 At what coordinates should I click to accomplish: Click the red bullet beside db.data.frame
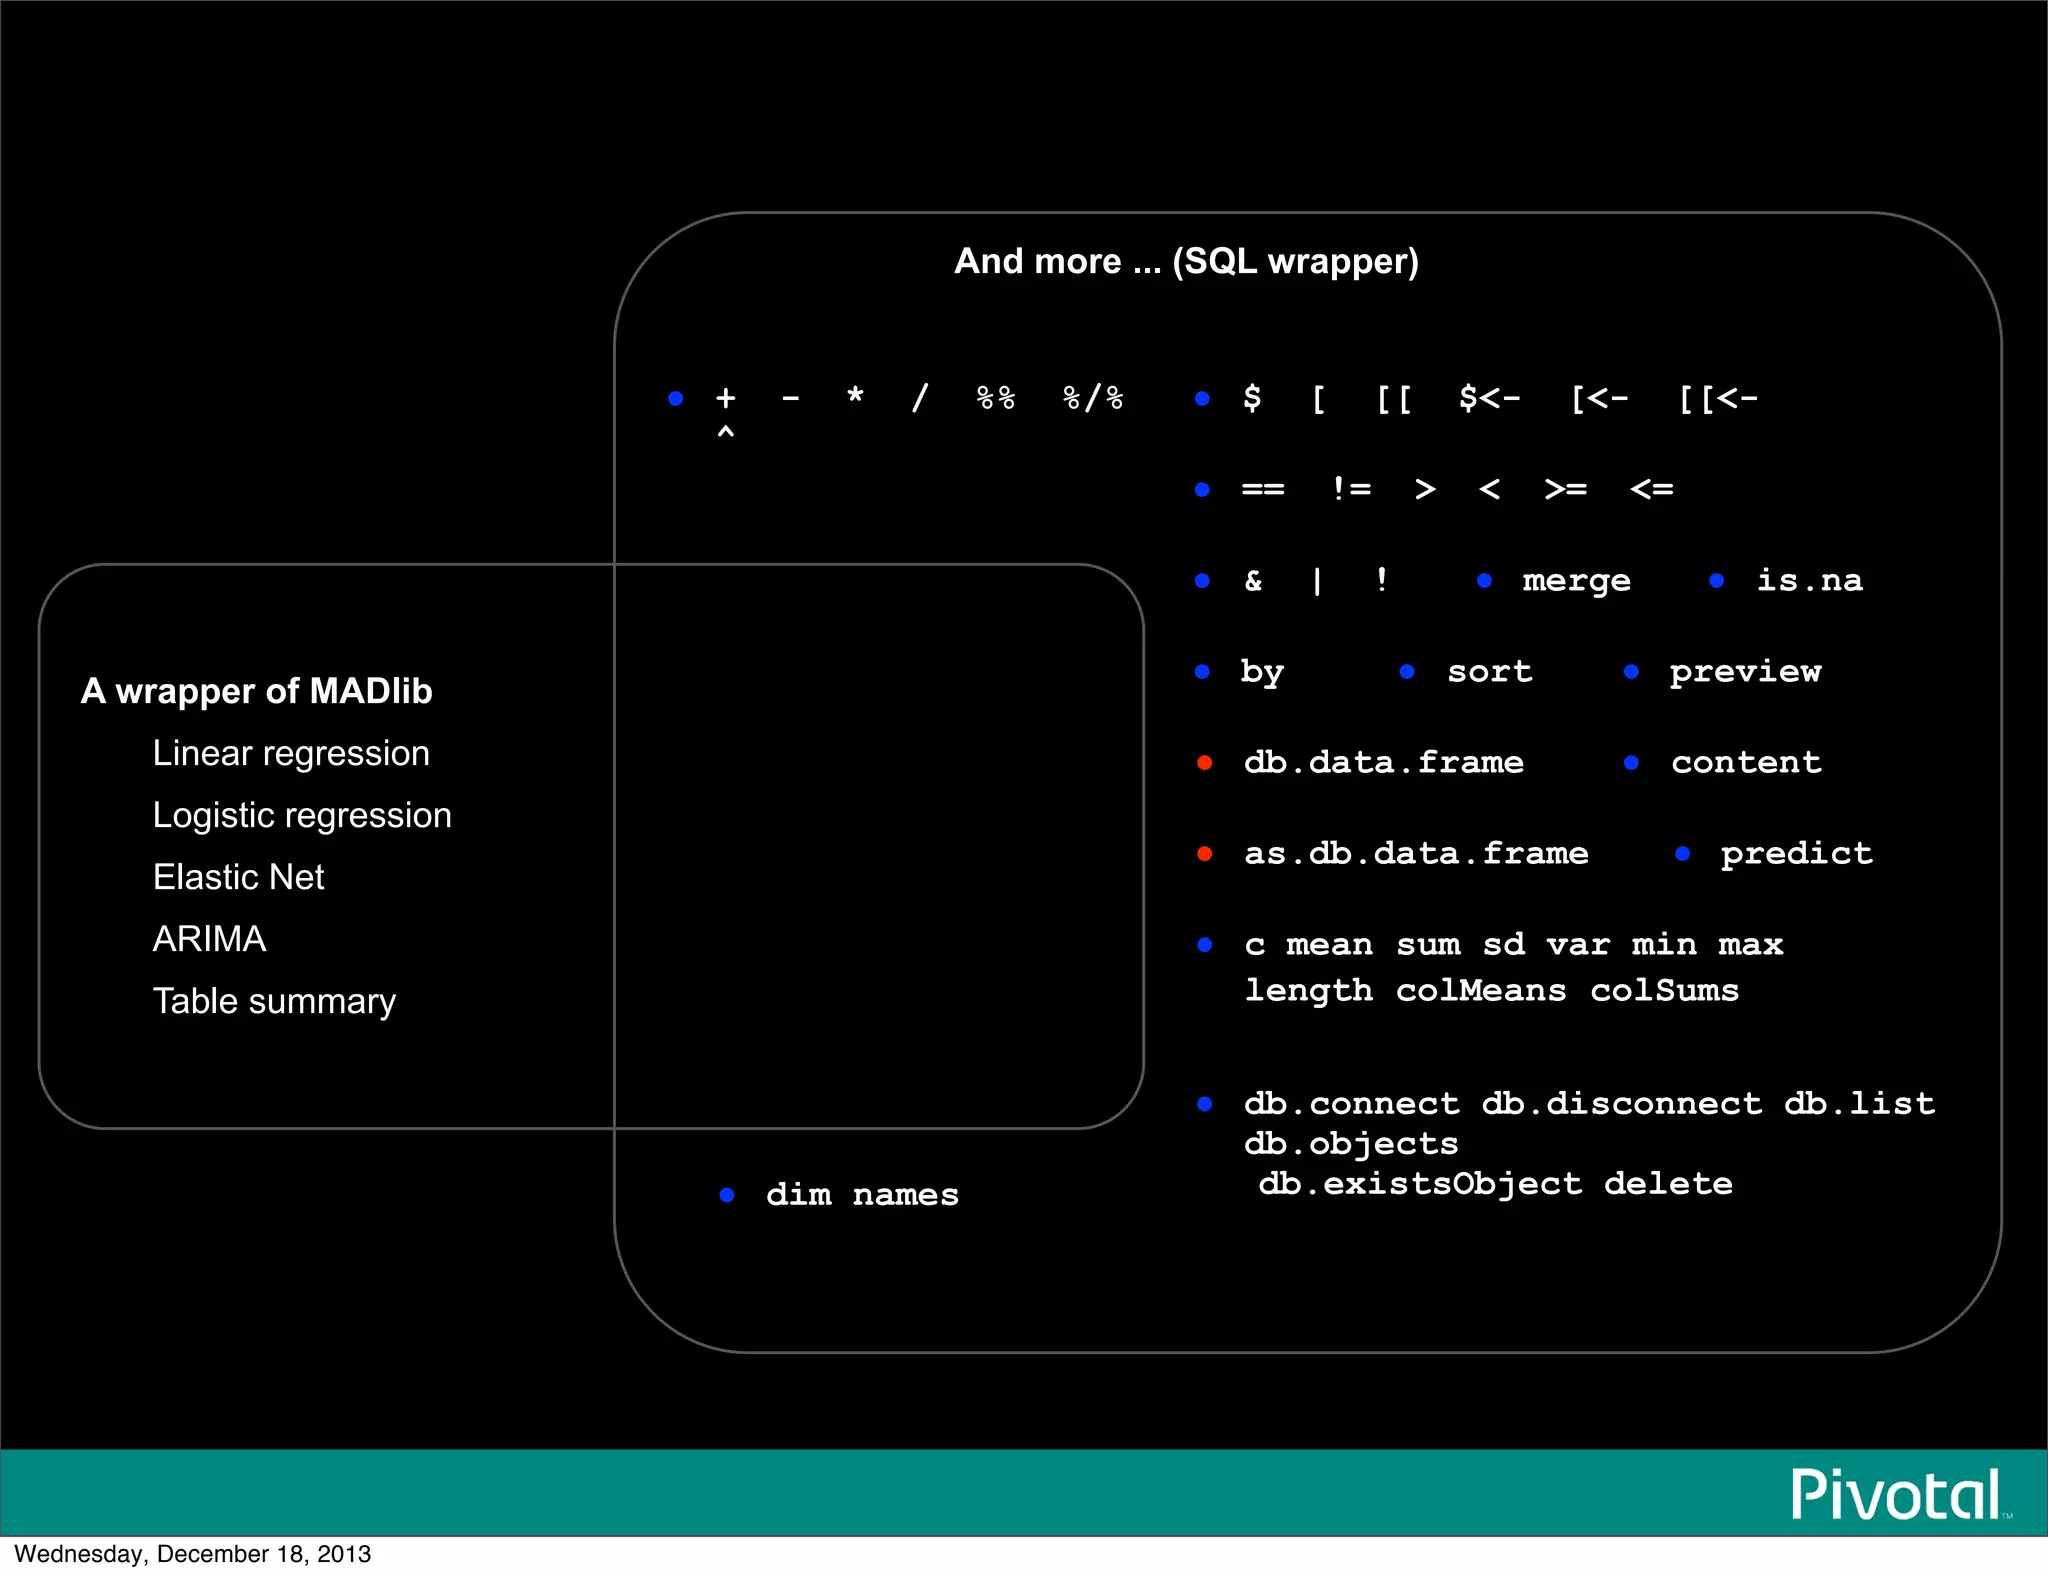coord(1205,763)
